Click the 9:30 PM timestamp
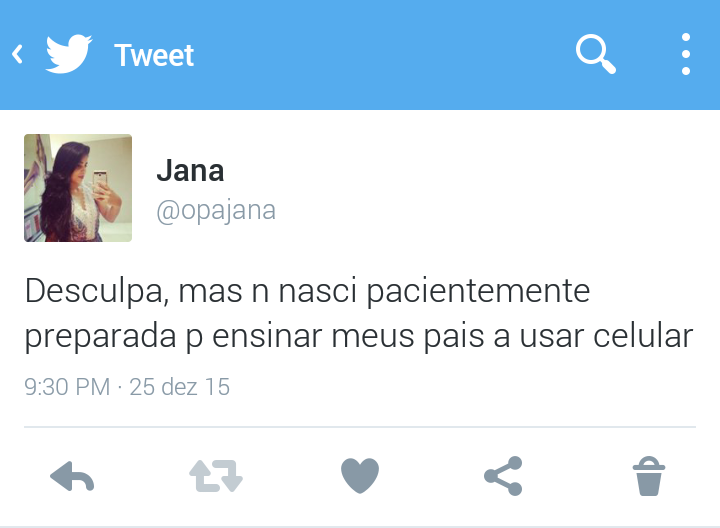Screen dimensions: 720x528 67,387
